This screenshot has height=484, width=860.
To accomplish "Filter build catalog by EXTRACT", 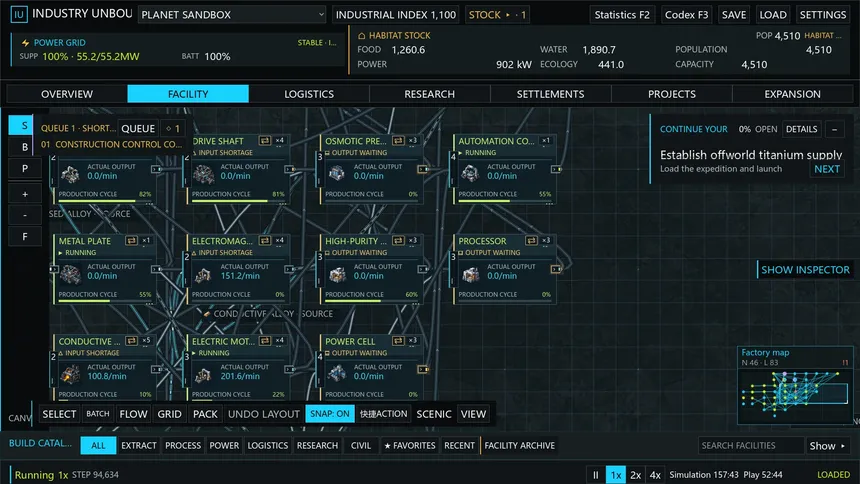I will (139, 446).
